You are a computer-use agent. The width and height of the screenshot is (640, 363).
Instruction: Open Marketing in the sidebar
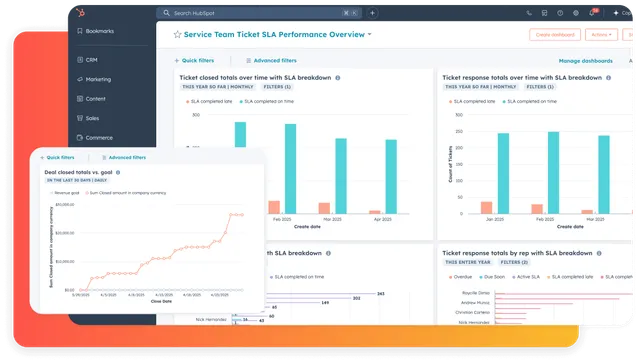point(94,79)
